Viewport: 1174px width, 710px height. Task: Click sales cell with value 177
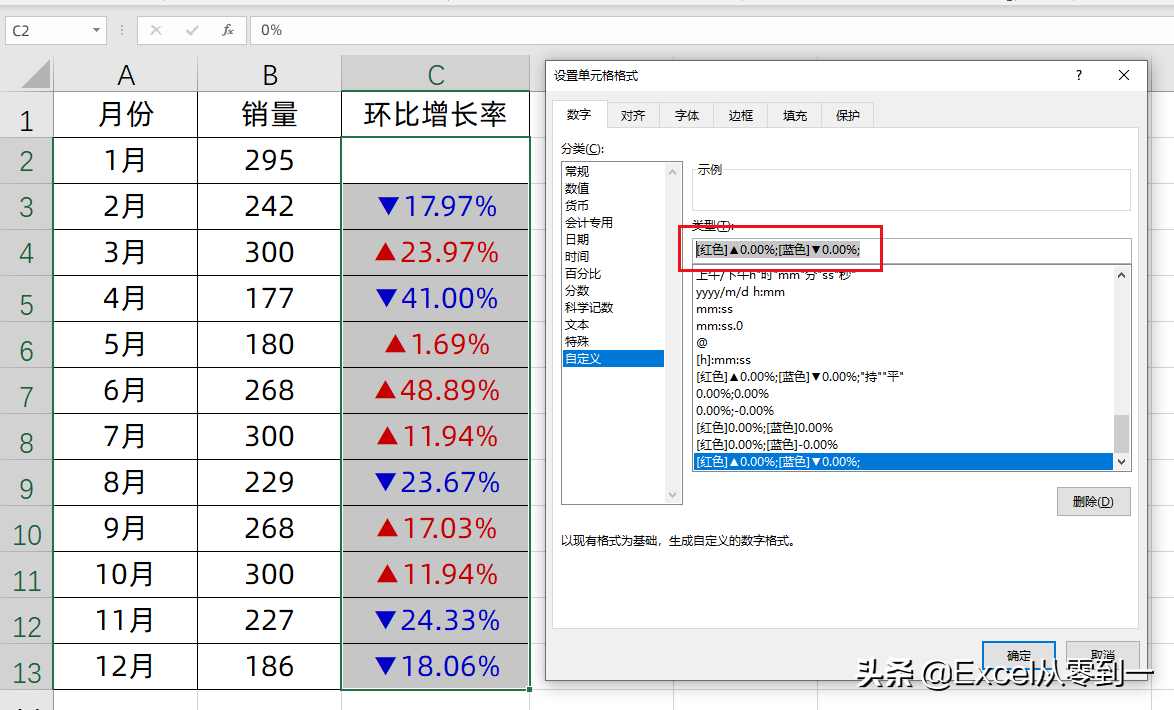click(270, 298)
